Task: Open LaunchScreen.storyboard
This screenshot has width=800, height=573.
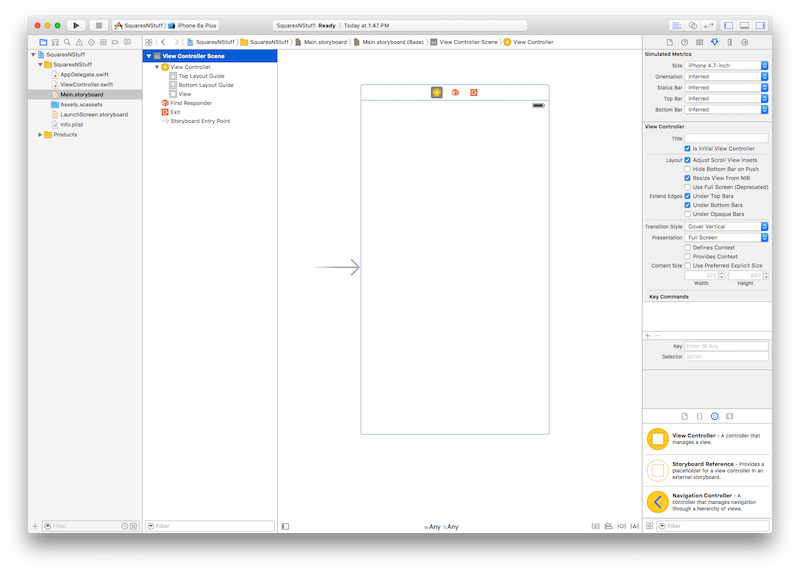Action: 94,115
